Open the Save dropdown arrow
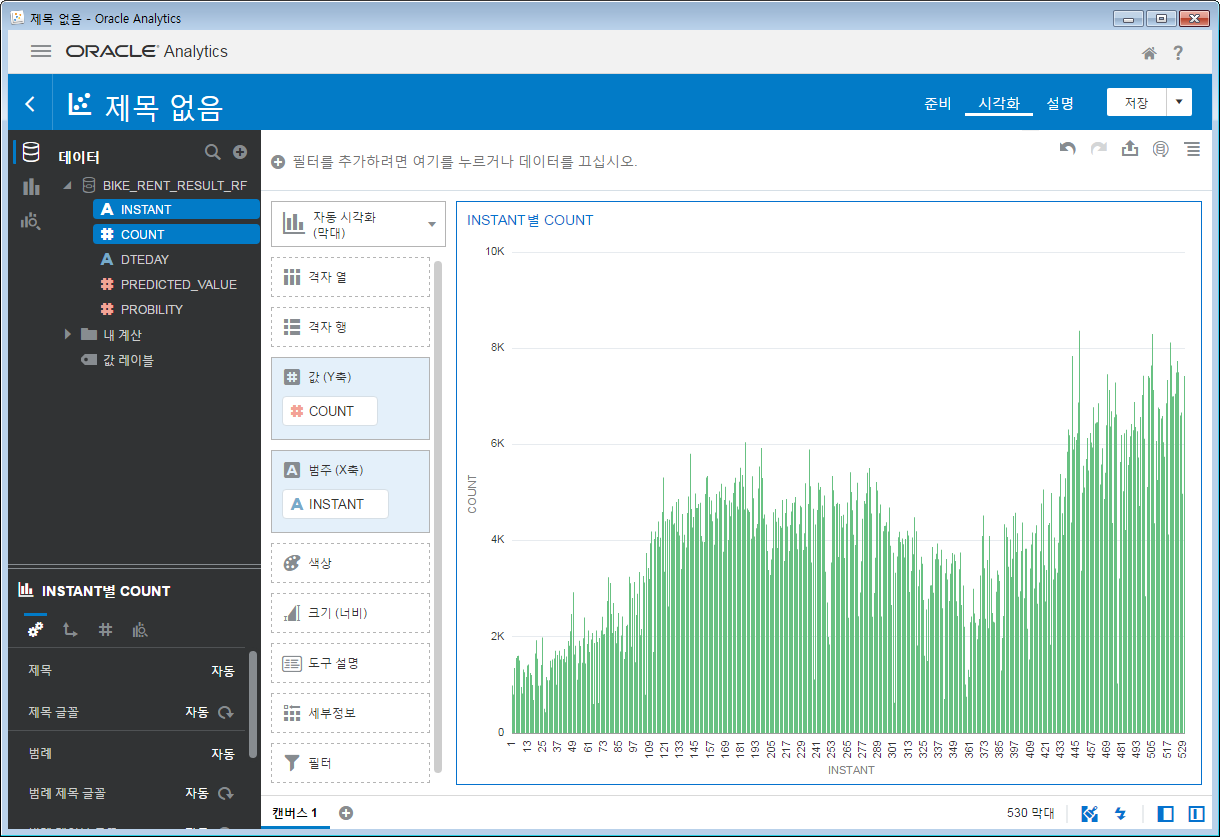Viewport: 1220px width, 837px height. click(x=1180, y=102)
